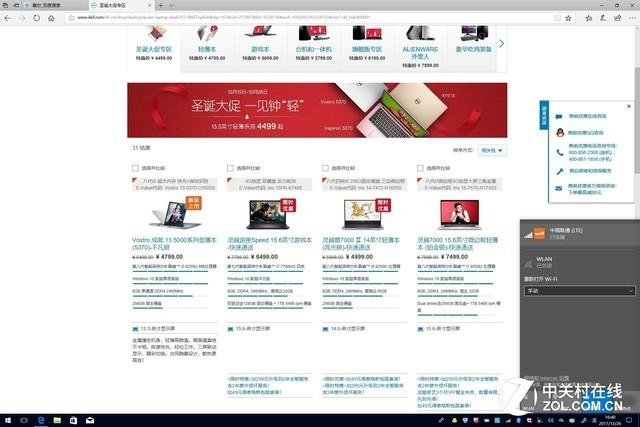Click the ¥4799.00 price of Vostro 13

point(169,257)
